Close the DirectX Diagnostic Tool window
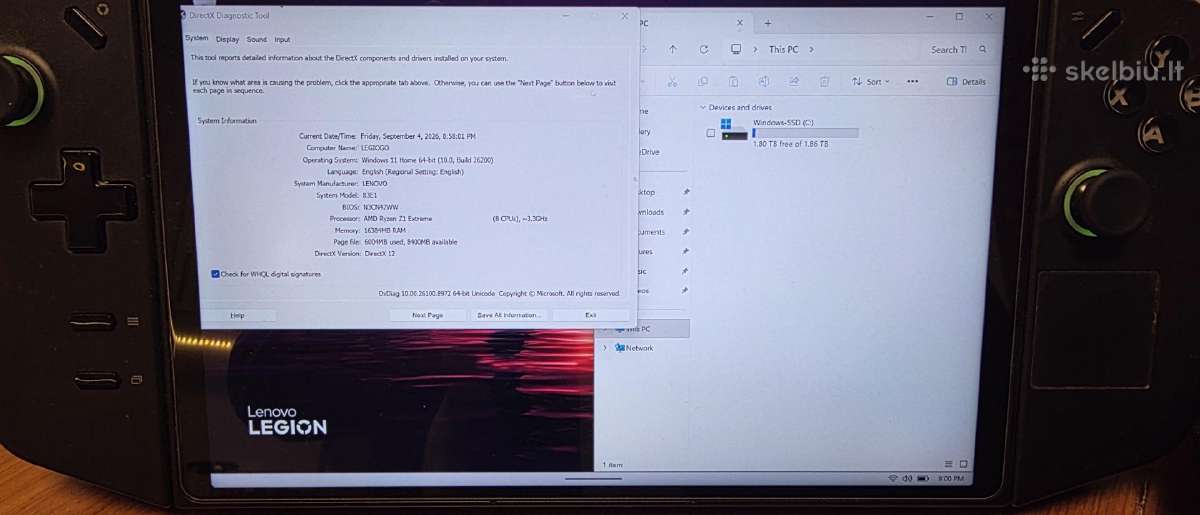 pyautogui.click(x=625, y=16)
